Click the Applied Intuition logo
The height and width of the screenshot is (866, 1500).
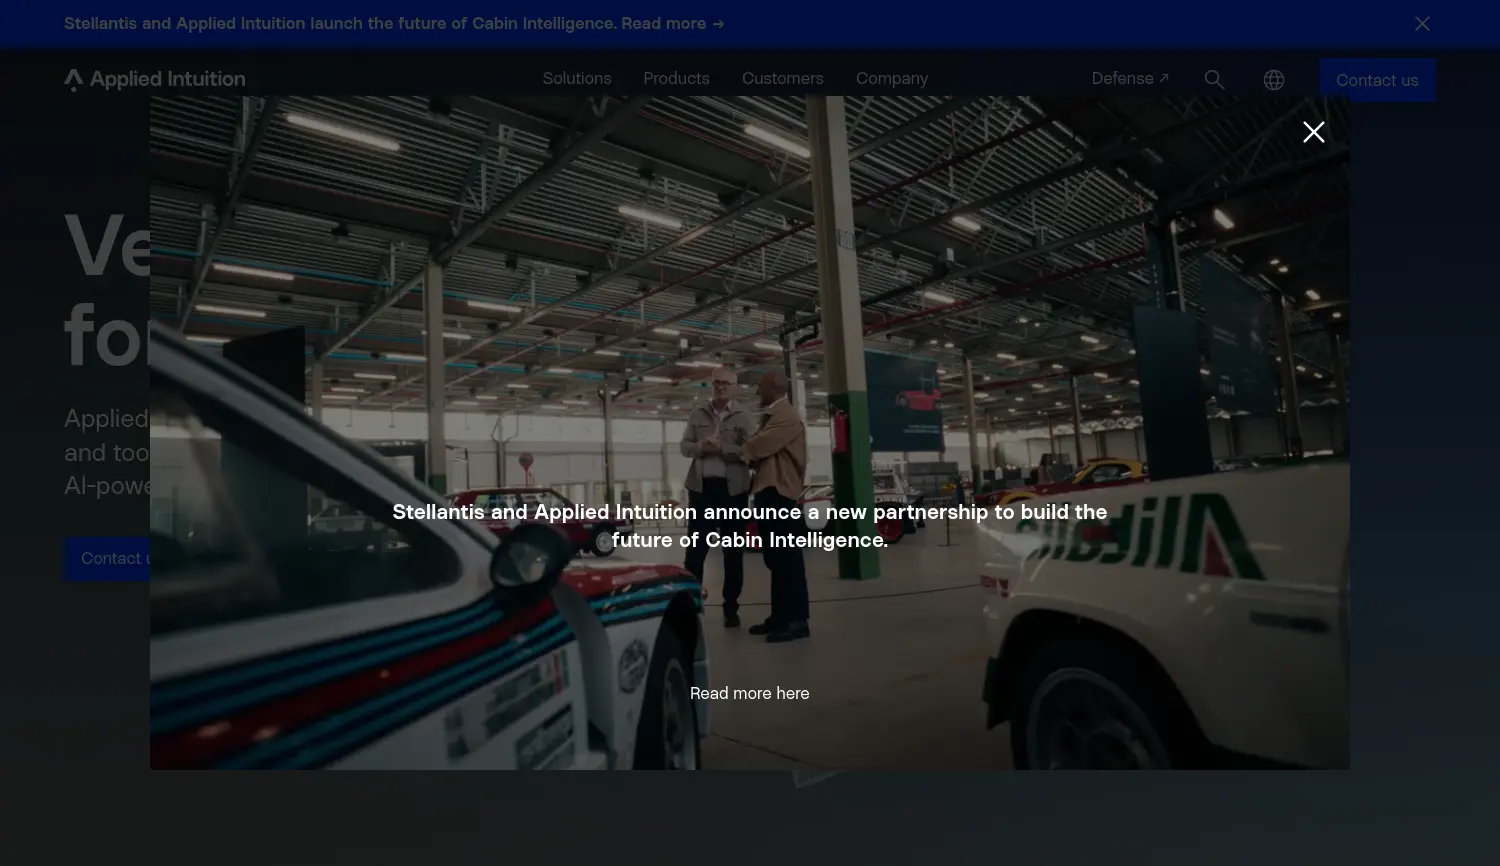[x=155, y=79]
